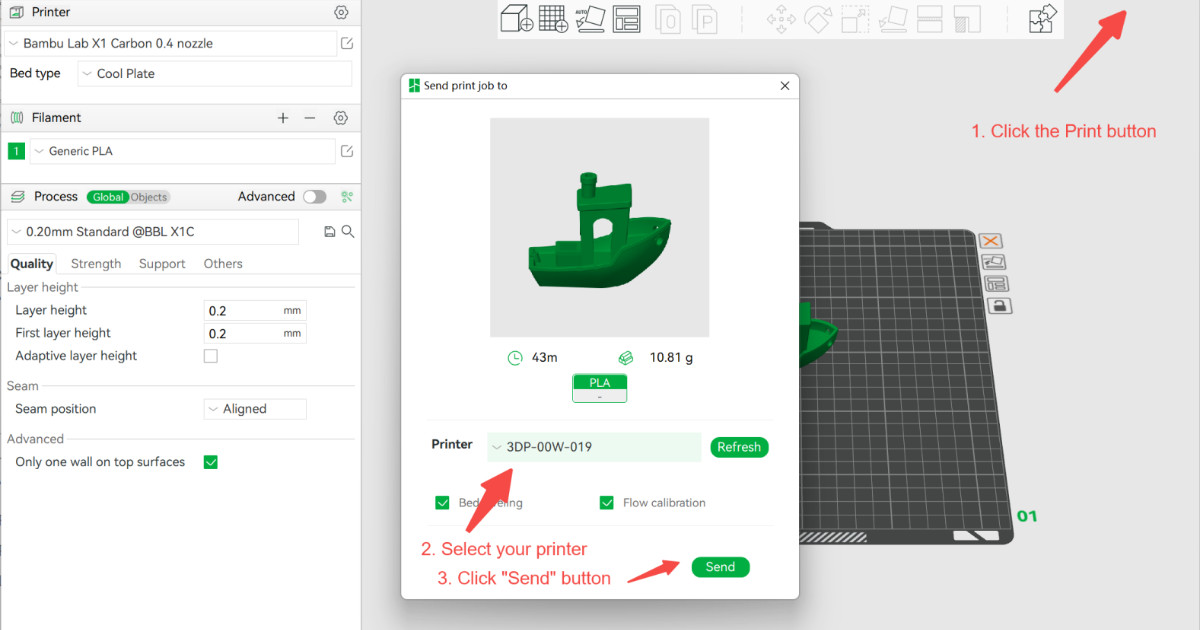Screen dimensions: 1200x630
Task: Select the Rotate tool in top toolbar
Action: point(818,18)
